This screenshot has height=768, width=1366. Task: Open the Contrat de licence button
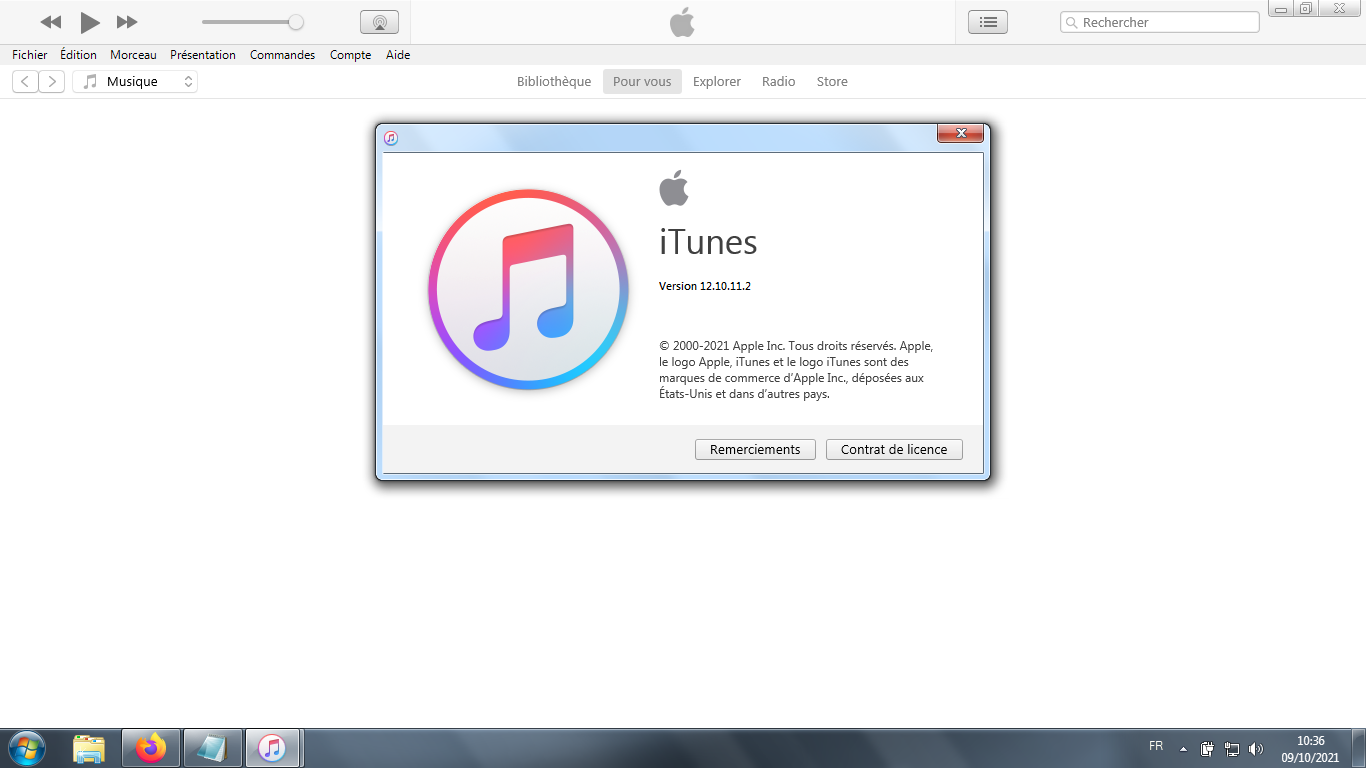click(894, 450)
